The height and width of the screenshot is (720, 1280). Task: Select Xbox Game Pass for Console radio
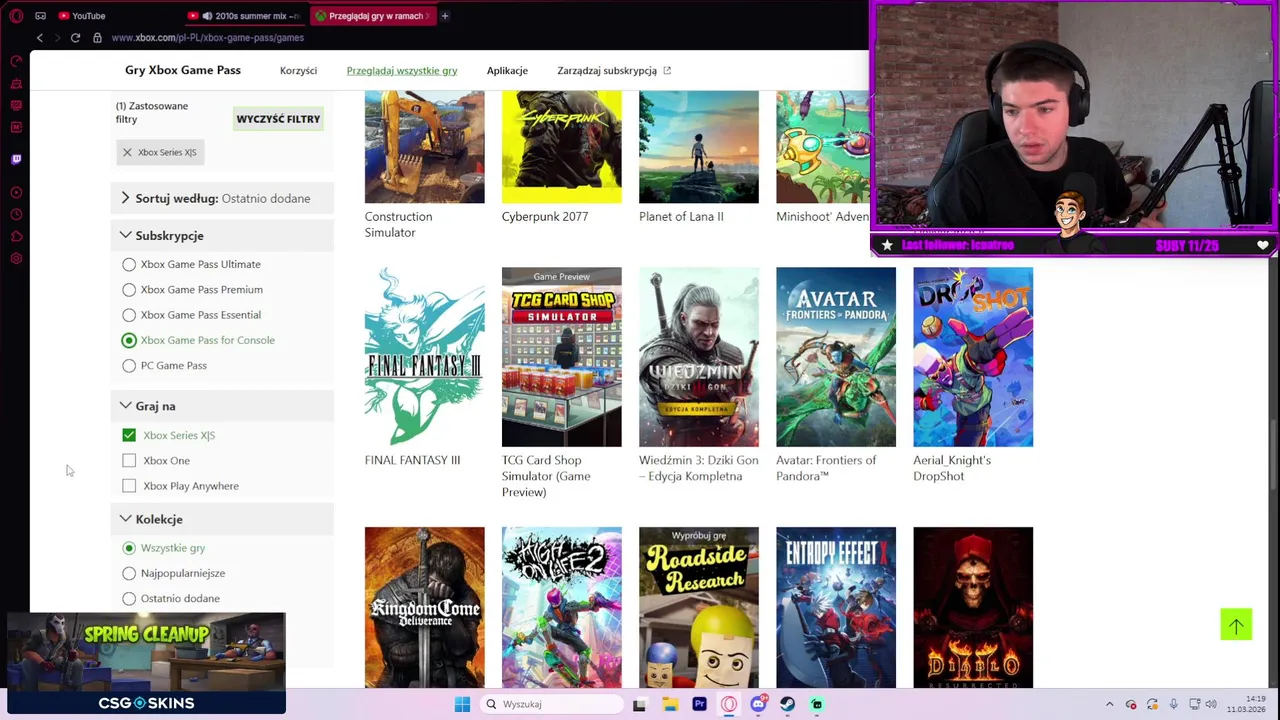129,340
